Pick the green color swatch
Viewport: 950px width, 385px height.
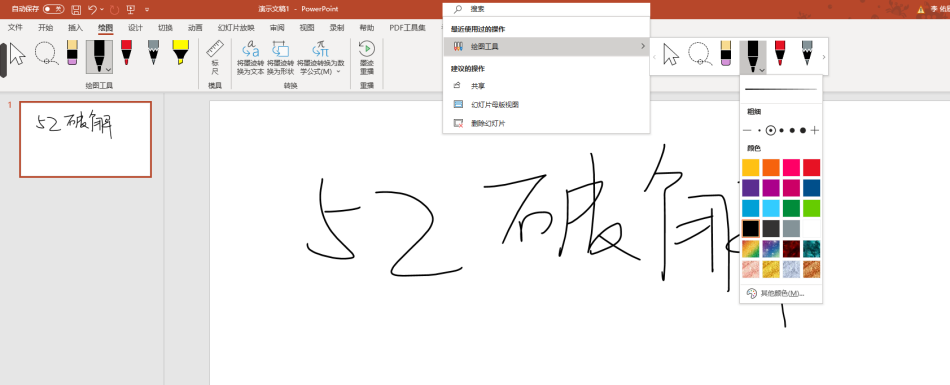pos(791,208)
